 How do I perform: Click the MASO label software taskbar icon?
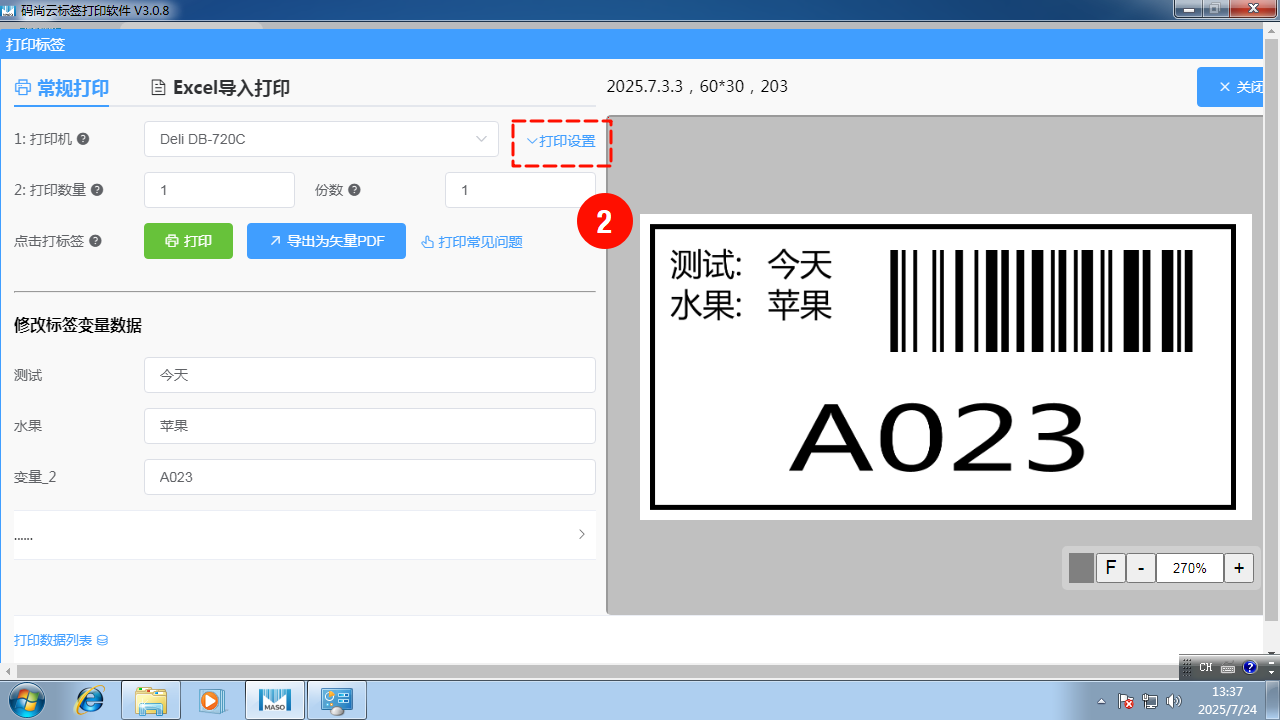coord(274,700)
